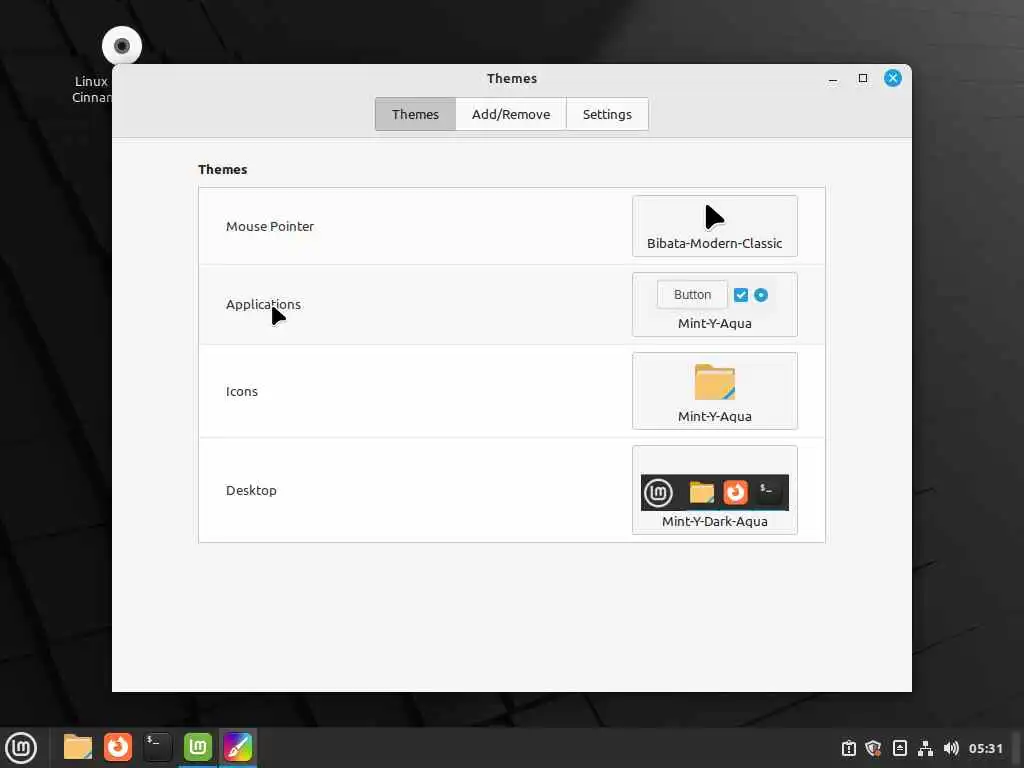
Task: Launch the file manager from the panel
Action: (78, 747)
